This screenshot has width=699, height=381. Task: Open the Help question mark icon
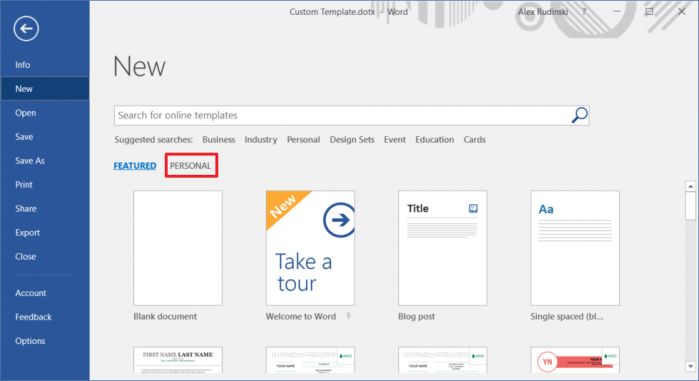tap(584, 12)
